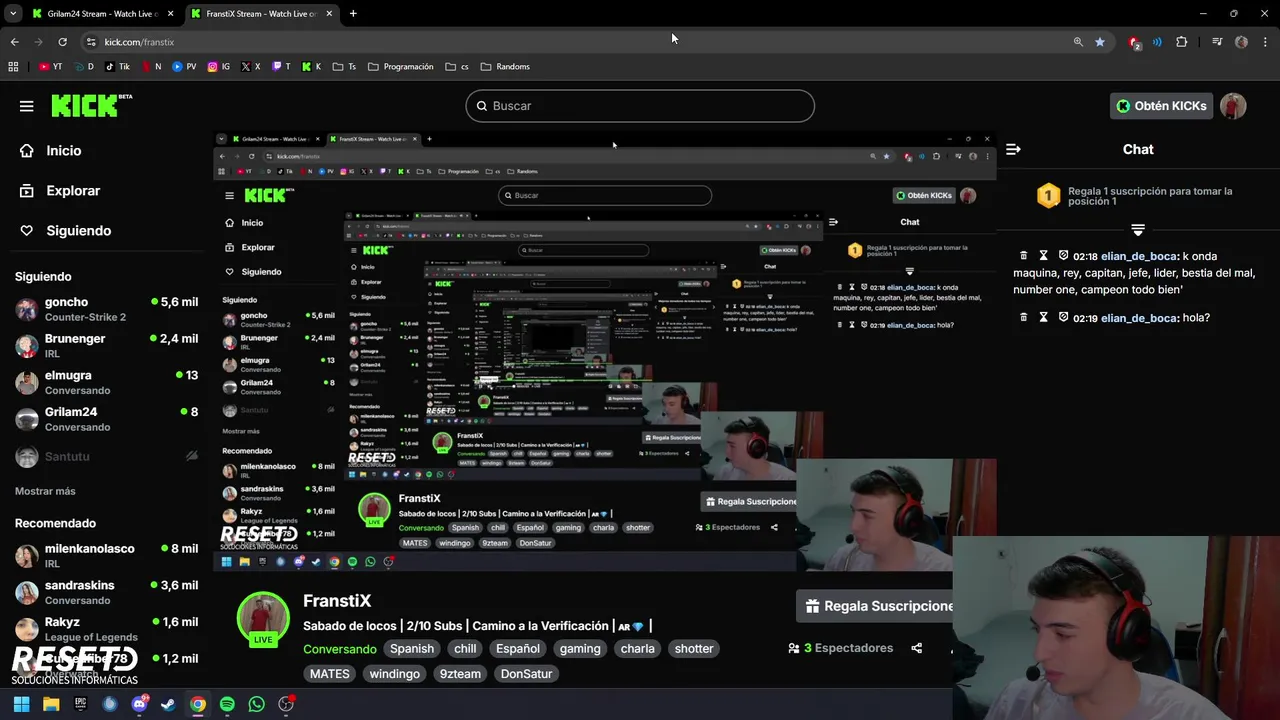Delete the 02:19 hola message
The width and height of the screenshot is (1280, 720).
tap(1023, 318)
